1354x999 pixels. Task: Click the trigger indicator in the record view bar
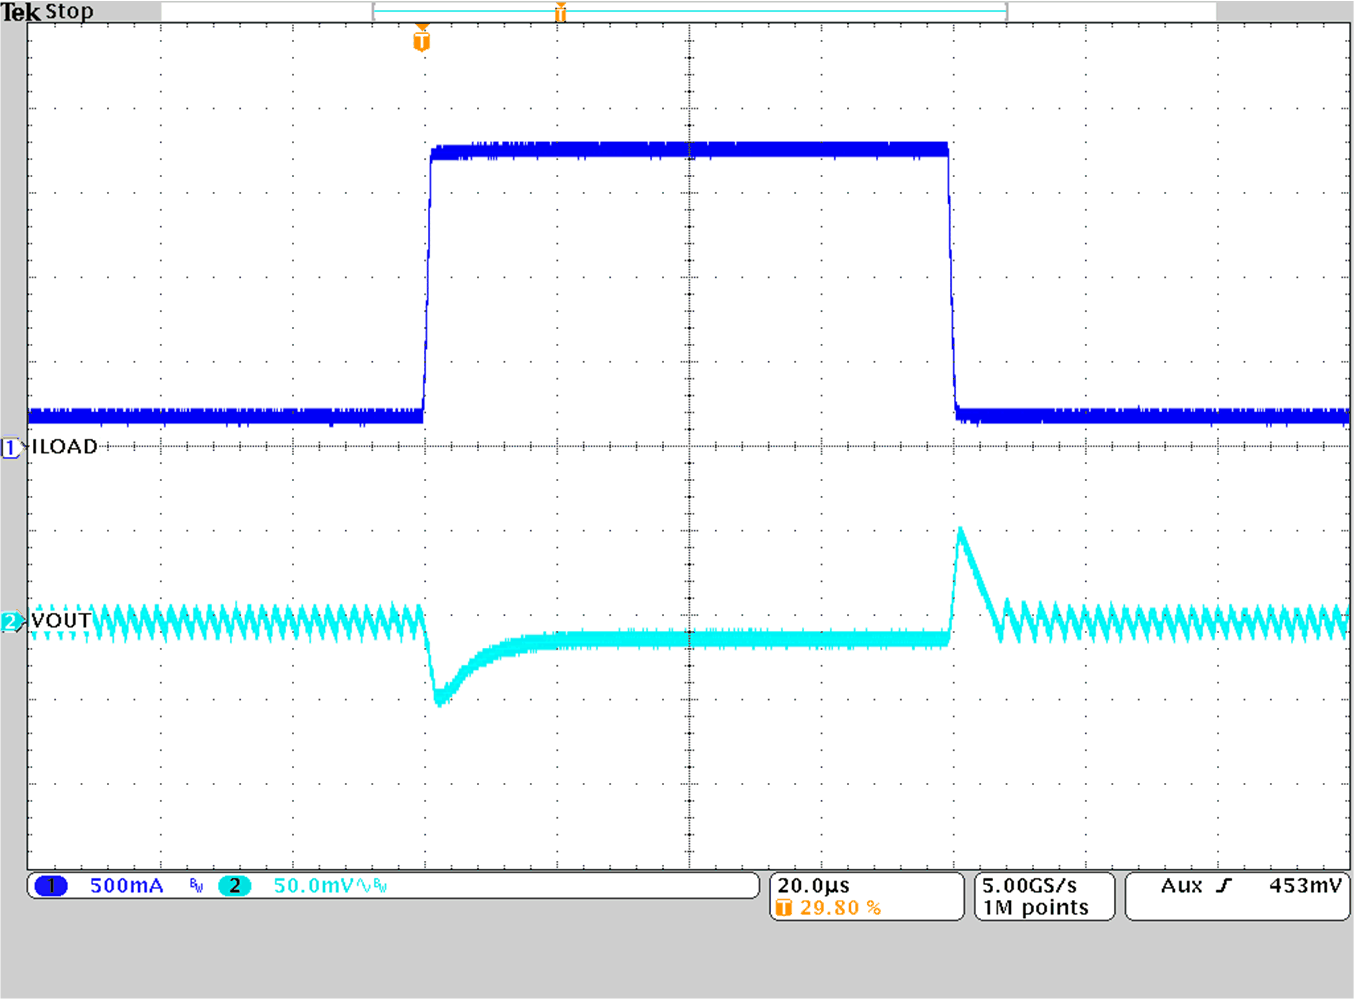561,12
